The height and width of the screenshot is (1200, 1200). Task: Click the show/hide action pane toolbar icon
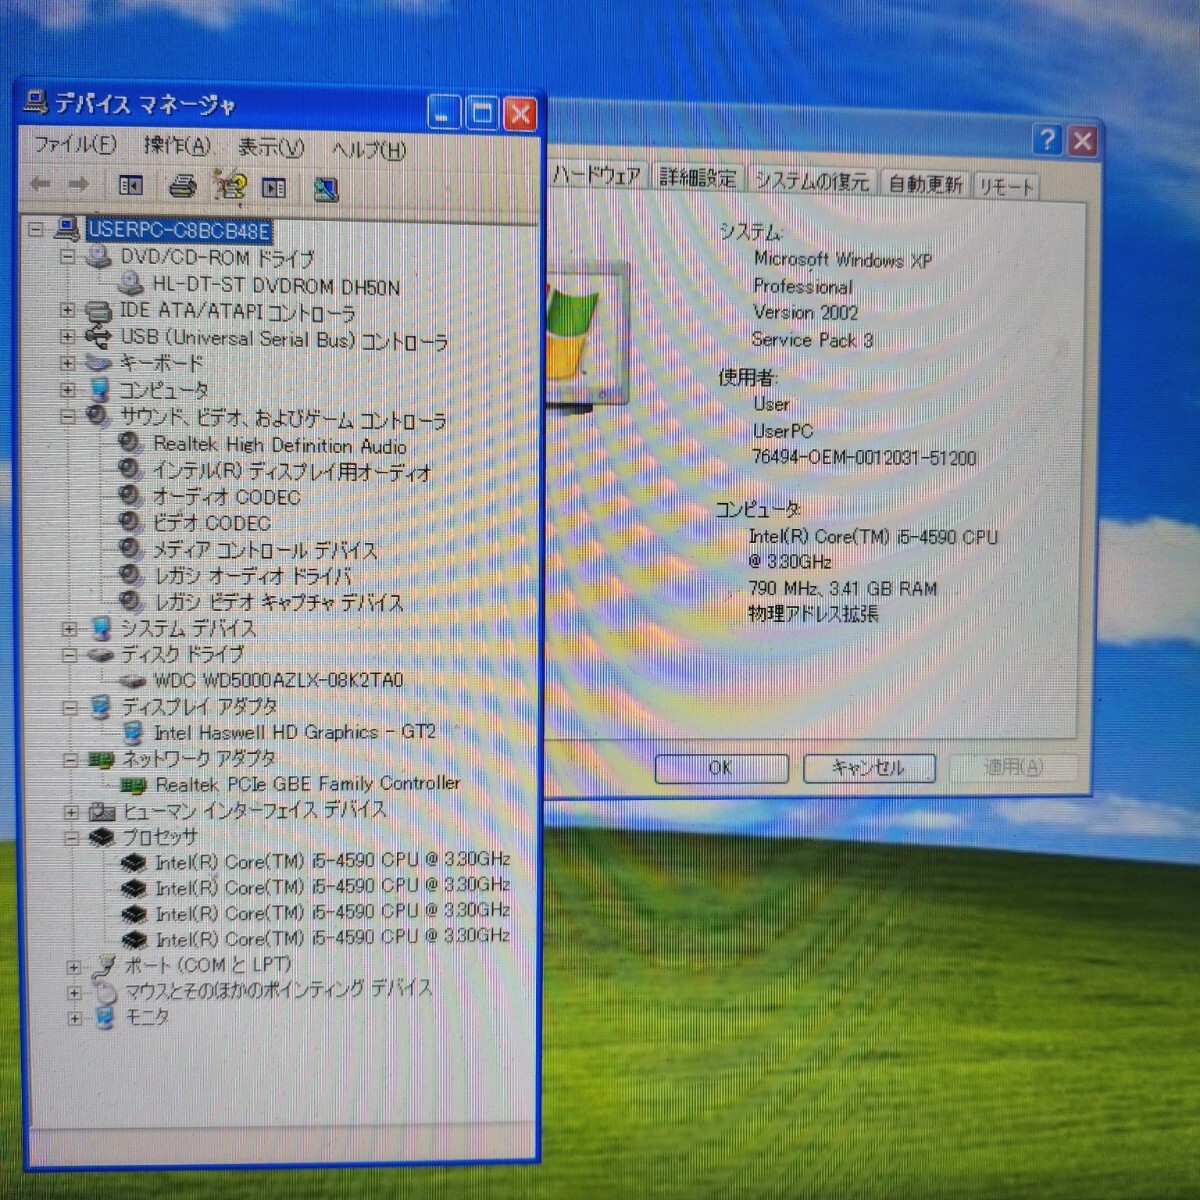coord(274,187)
